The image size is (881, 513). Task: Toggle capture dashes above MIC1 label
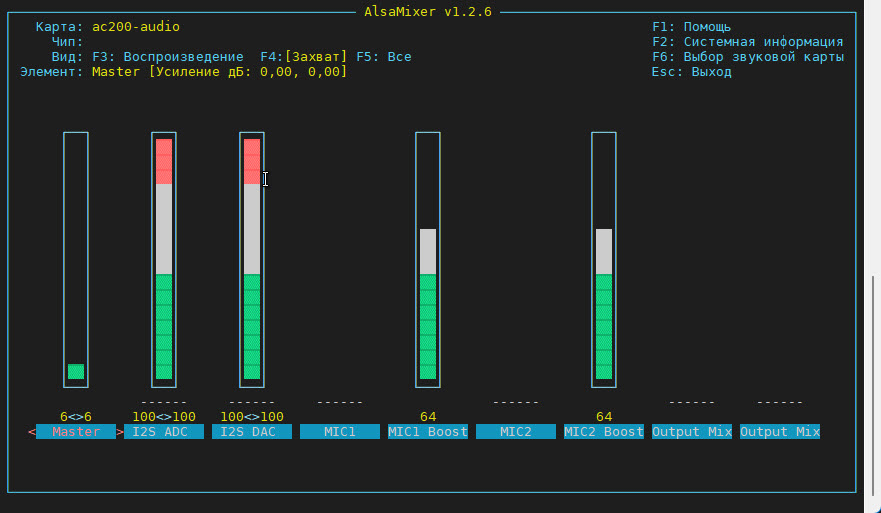(x=340, y=402)
